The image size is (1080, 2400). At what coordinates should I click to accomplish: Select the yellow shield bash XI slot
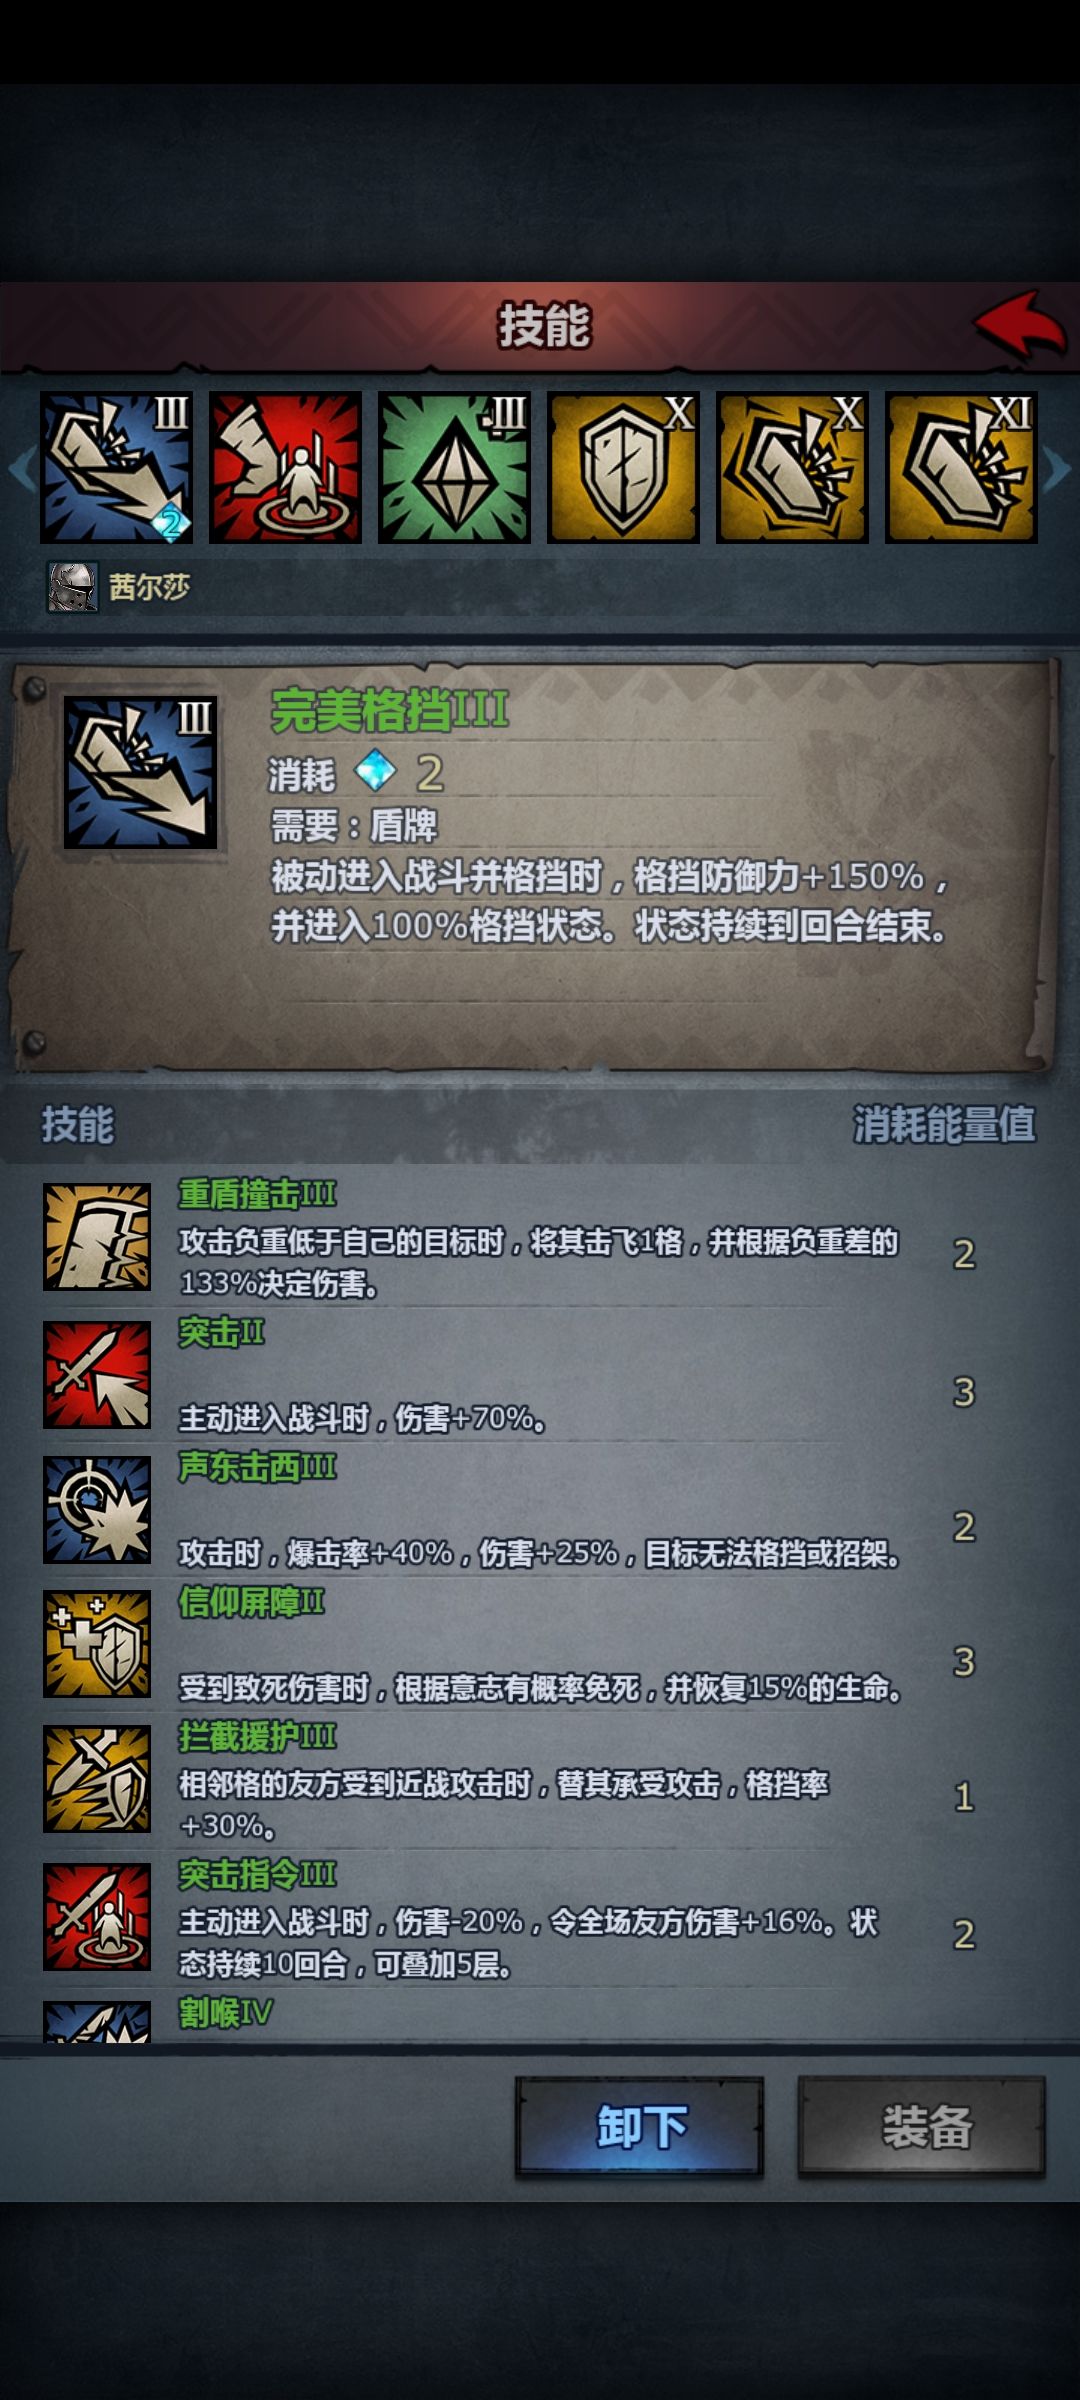[961, 468]
